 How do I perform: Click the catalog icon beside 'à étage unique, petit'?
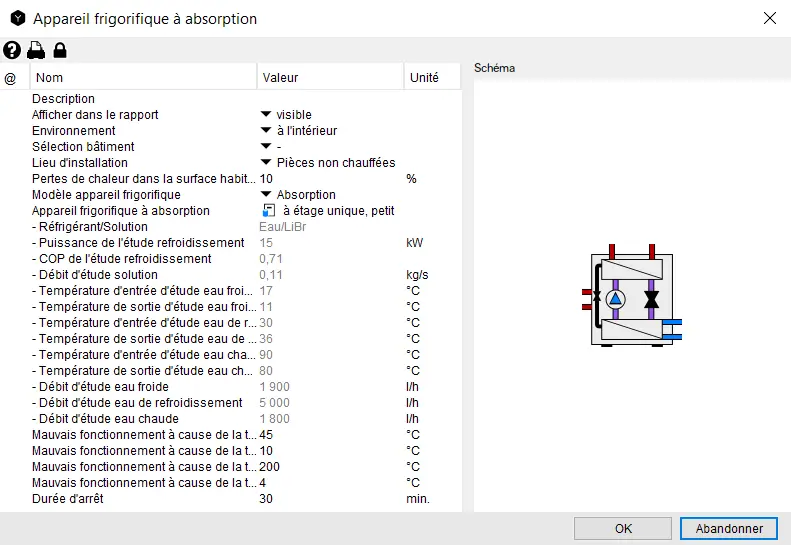(x=268, y=211)
